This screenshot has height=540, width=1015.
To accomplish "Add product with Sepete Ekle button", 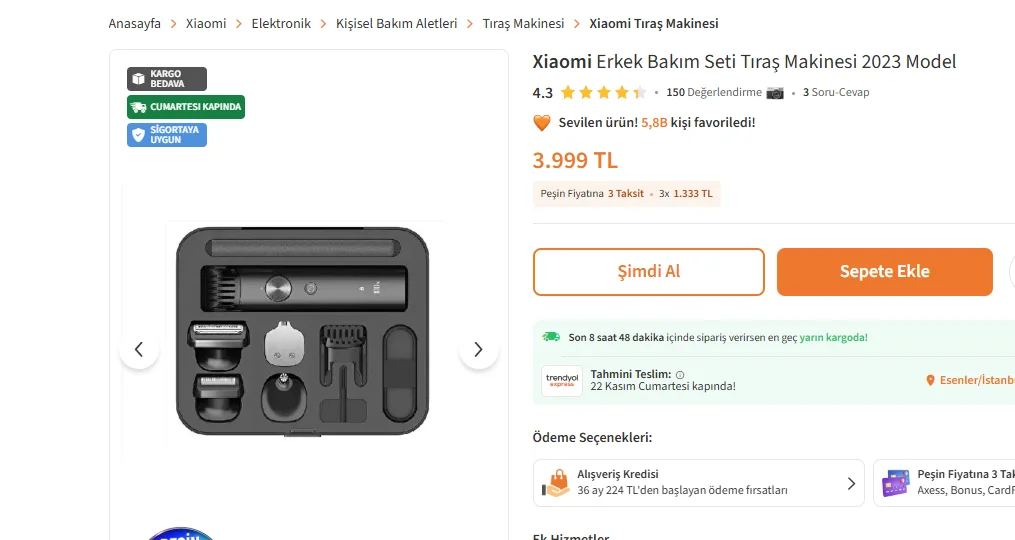I will (x=884, y=272).
